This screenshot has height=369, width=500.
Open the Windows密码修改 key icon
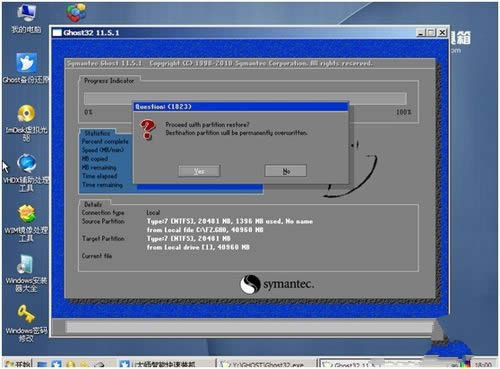click(26, 323)
